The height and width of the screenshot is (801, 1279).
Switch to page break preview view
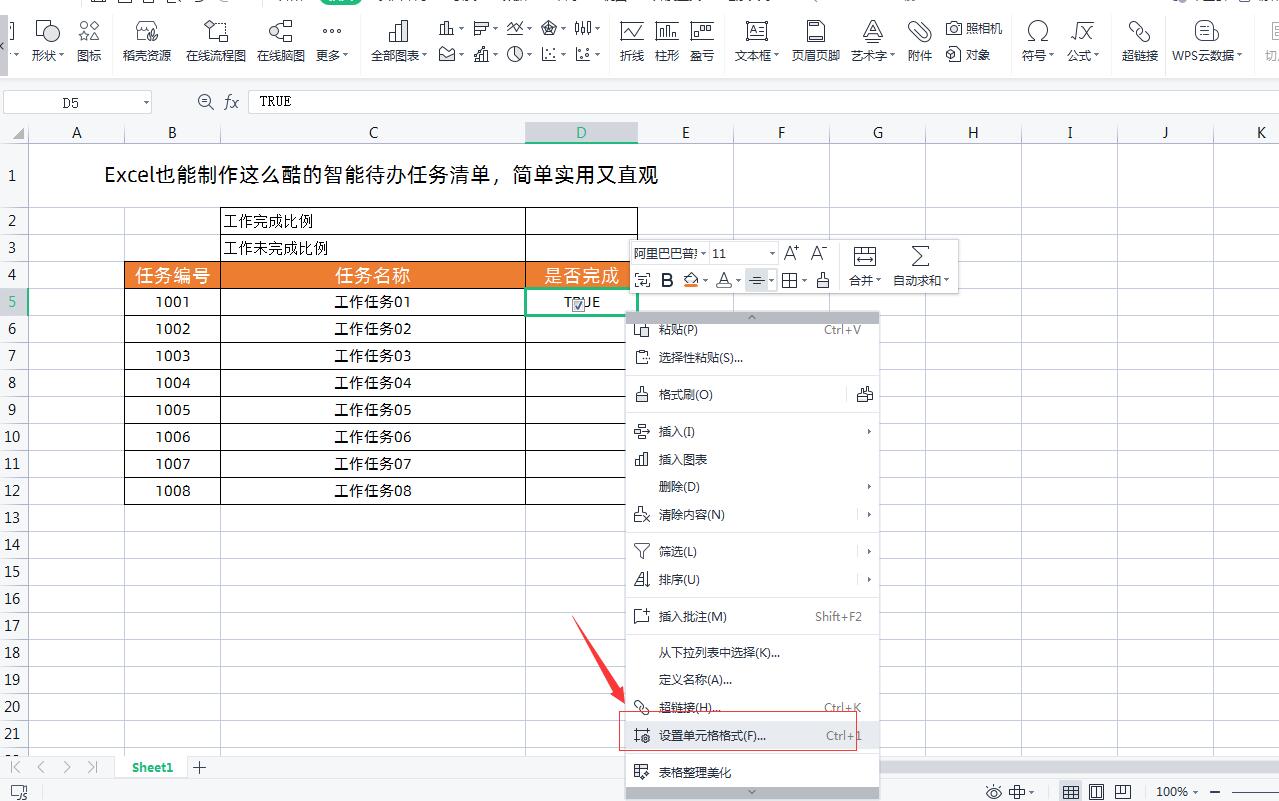click(x=1122, y=791)
